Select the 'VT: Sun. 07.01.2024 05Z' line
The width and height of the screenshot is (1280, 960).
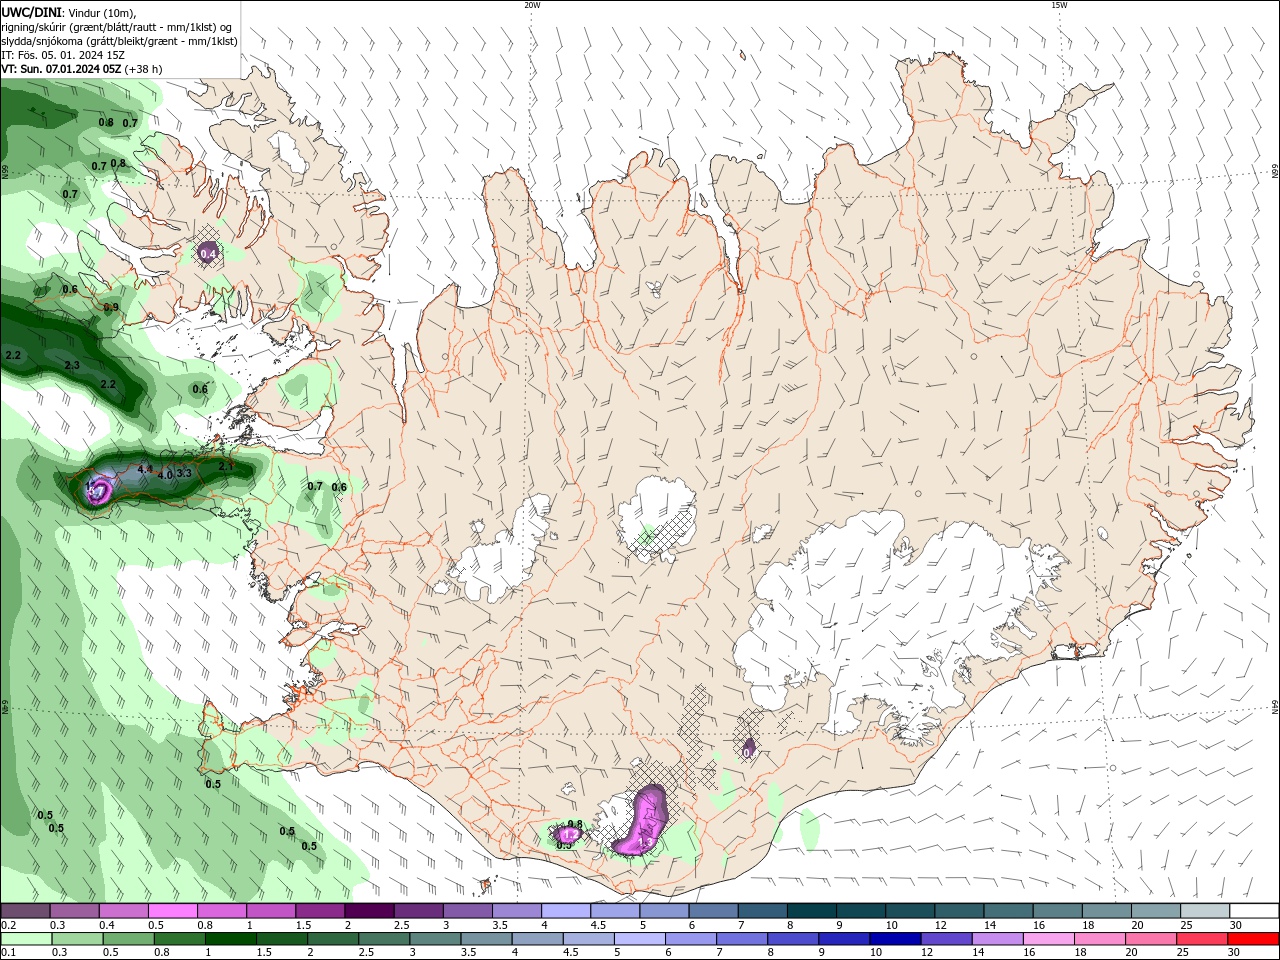click(61, 69)
